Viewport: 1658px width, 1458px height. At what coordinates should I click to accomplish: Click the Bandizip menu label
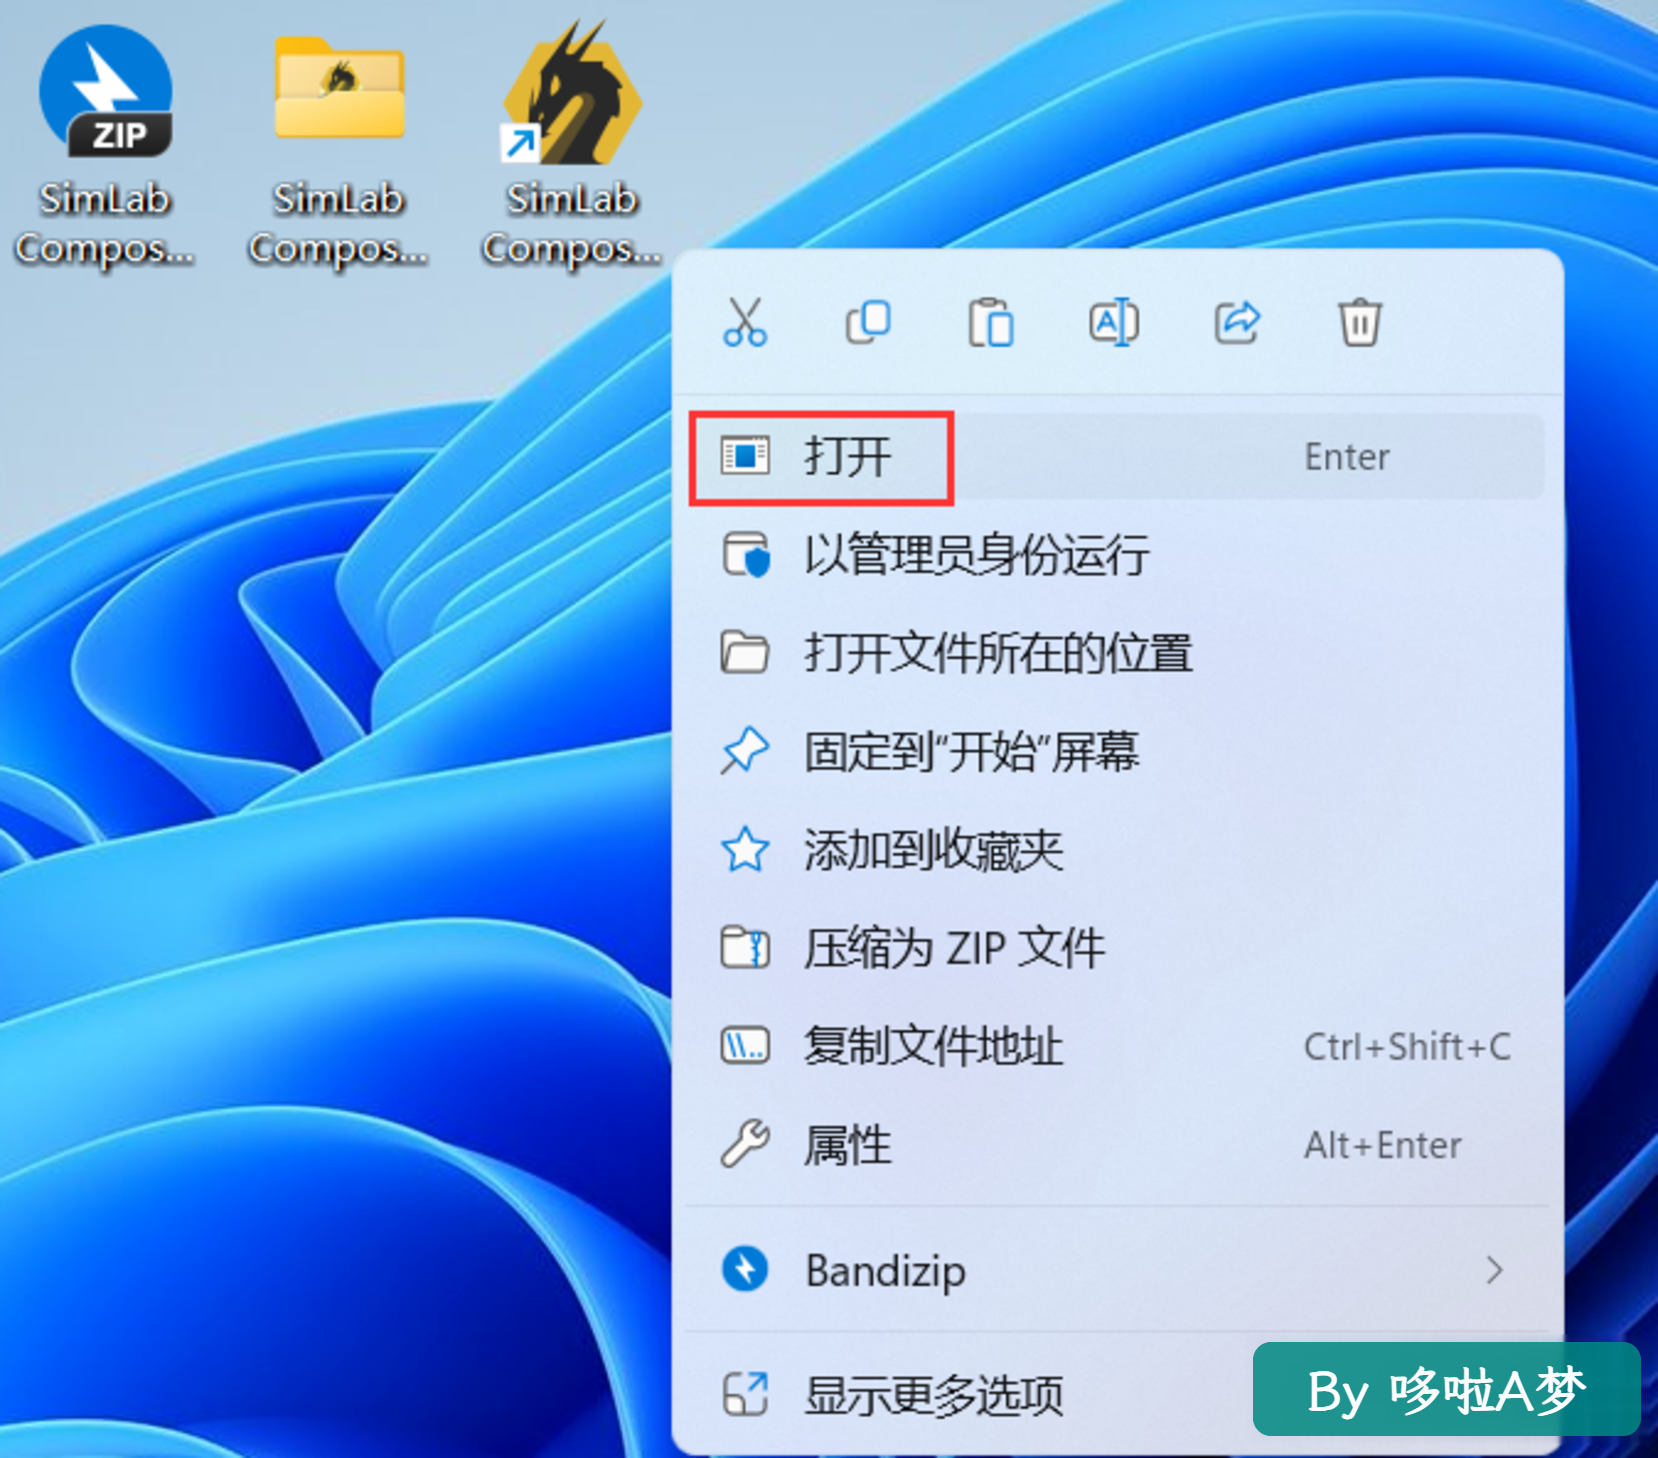pos(886,1271)
